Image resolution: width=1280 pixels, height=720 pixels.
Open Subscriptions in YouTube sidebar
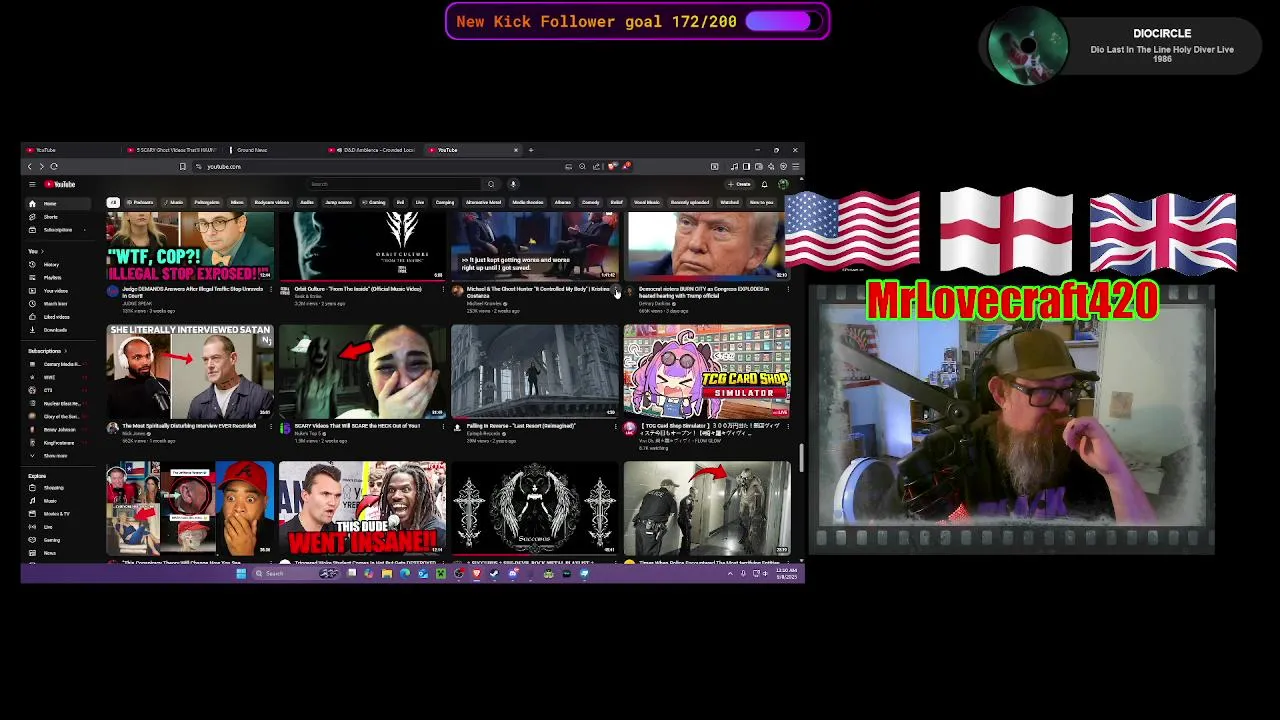pyautogui.click(x=57, y=230)
